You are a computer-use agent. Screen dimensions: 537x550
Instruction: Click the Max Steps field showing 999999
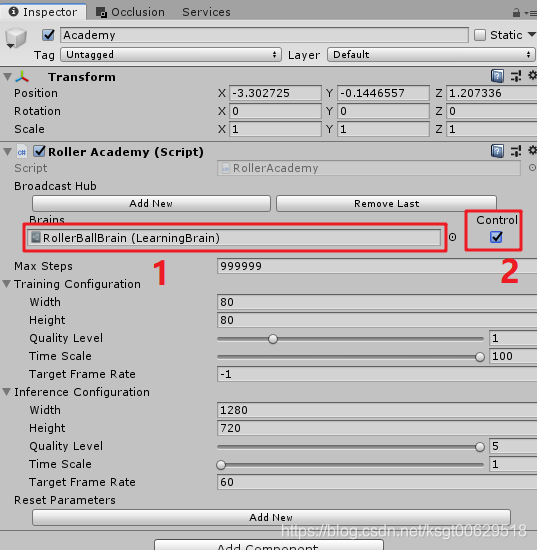tap(377, 266)
